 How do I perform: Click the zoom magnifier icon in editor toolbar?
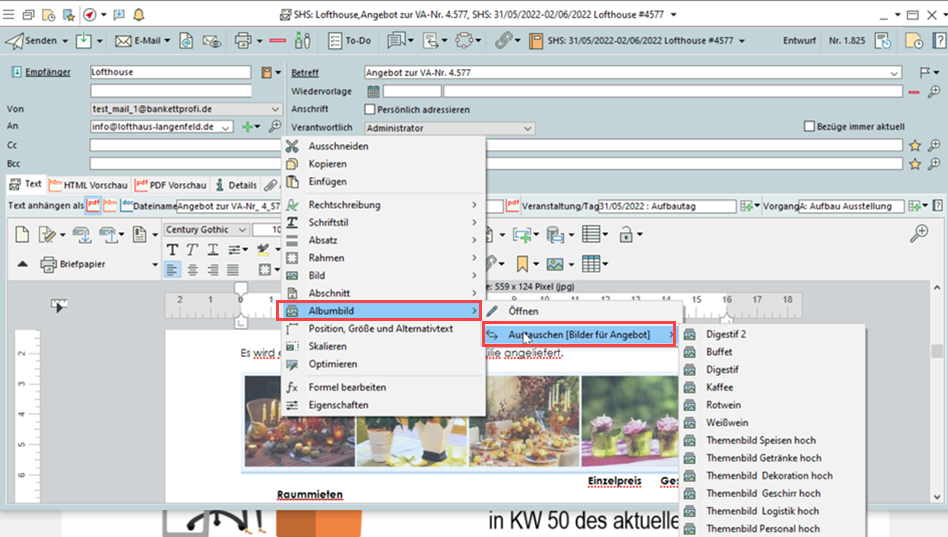click(919, 233)
